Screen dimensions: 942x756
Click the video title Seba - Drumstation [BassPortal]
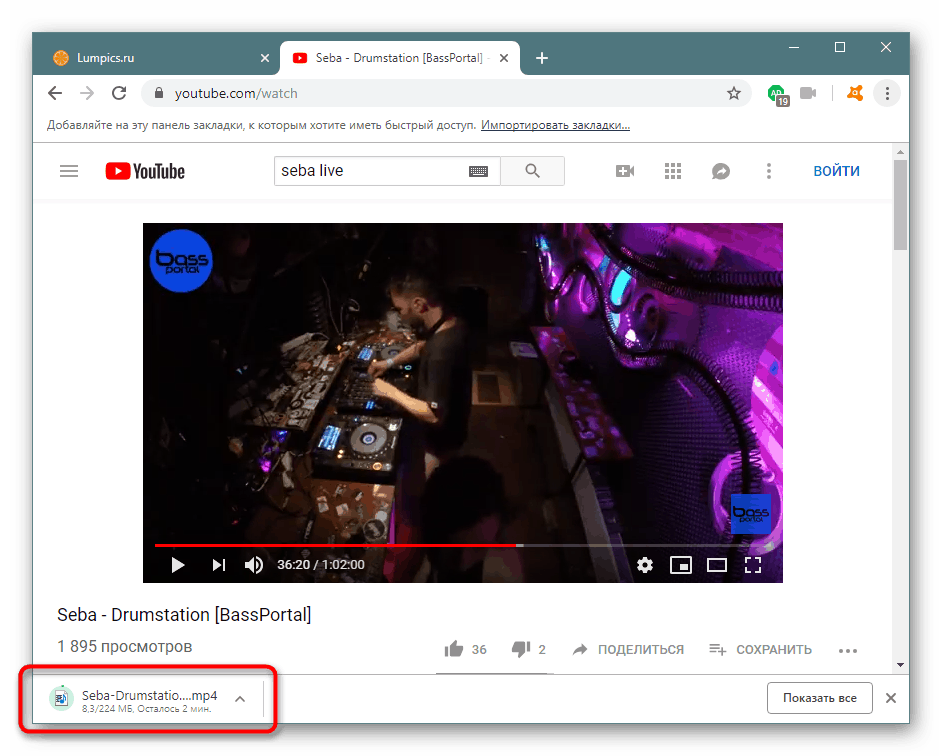tap(184, 615)
